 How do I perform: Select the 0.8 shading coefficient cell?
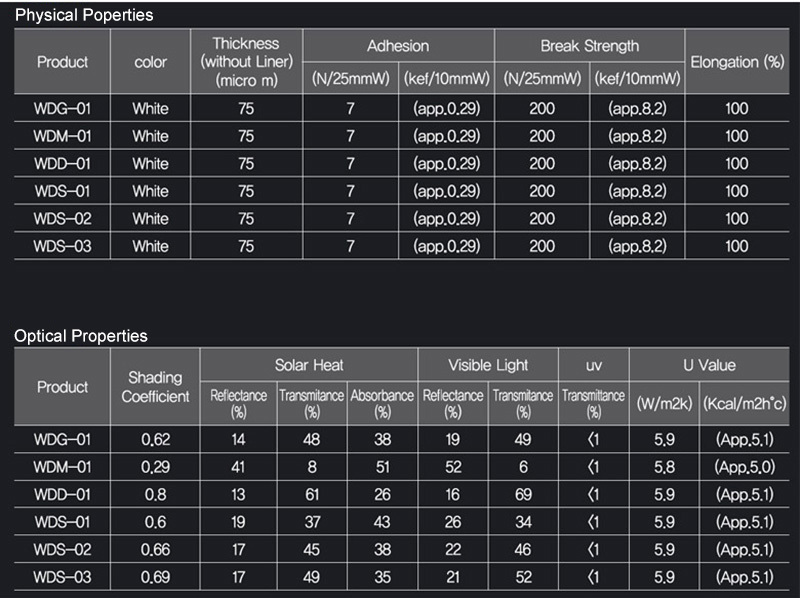155,494
